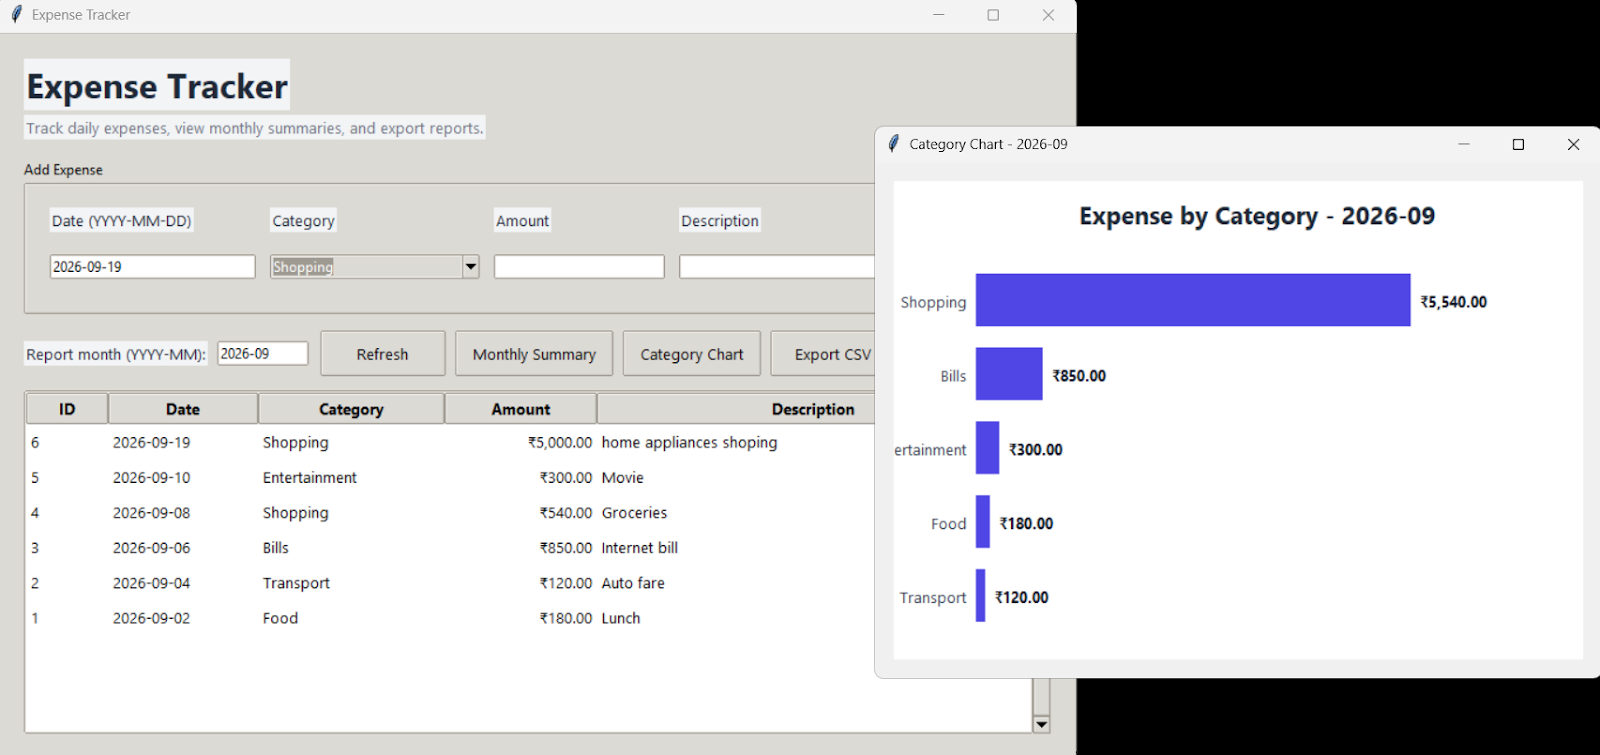Maximize the Expense Tracker main window
The image size is (1600, 755).
[993, 15]
